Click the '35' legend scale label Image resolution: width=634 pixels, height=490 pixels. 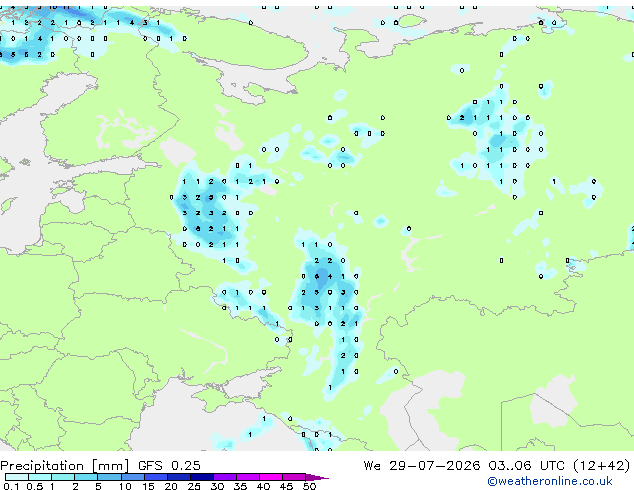pyautogui.click(x=240, y=486)
